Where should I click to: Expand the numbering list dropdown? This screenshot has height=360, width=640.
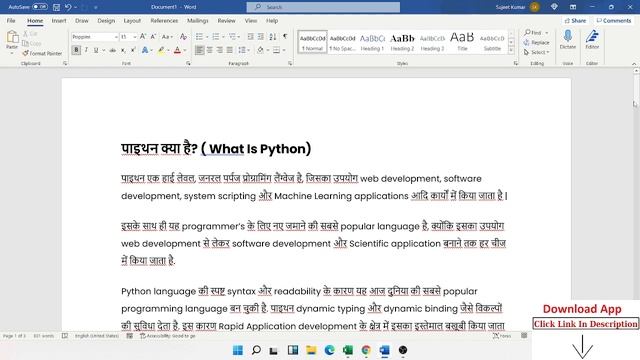coord(223,37)
